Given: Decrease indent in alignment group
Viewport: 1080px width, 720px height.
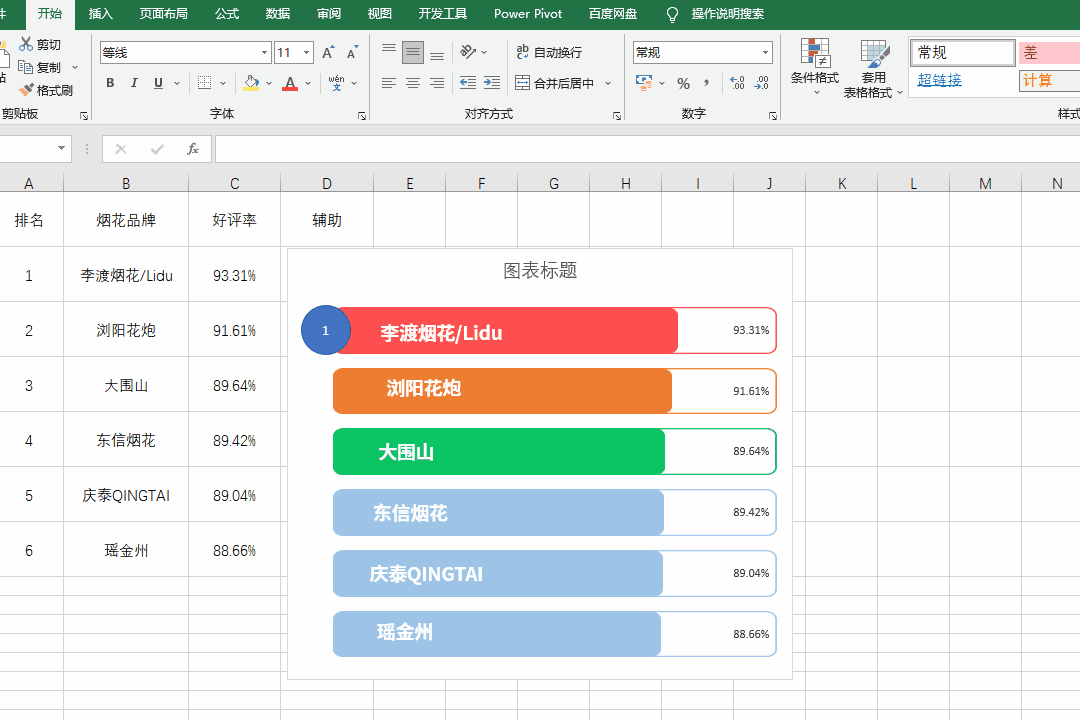Looking at the screenshot, I should [x=468, y=83].
